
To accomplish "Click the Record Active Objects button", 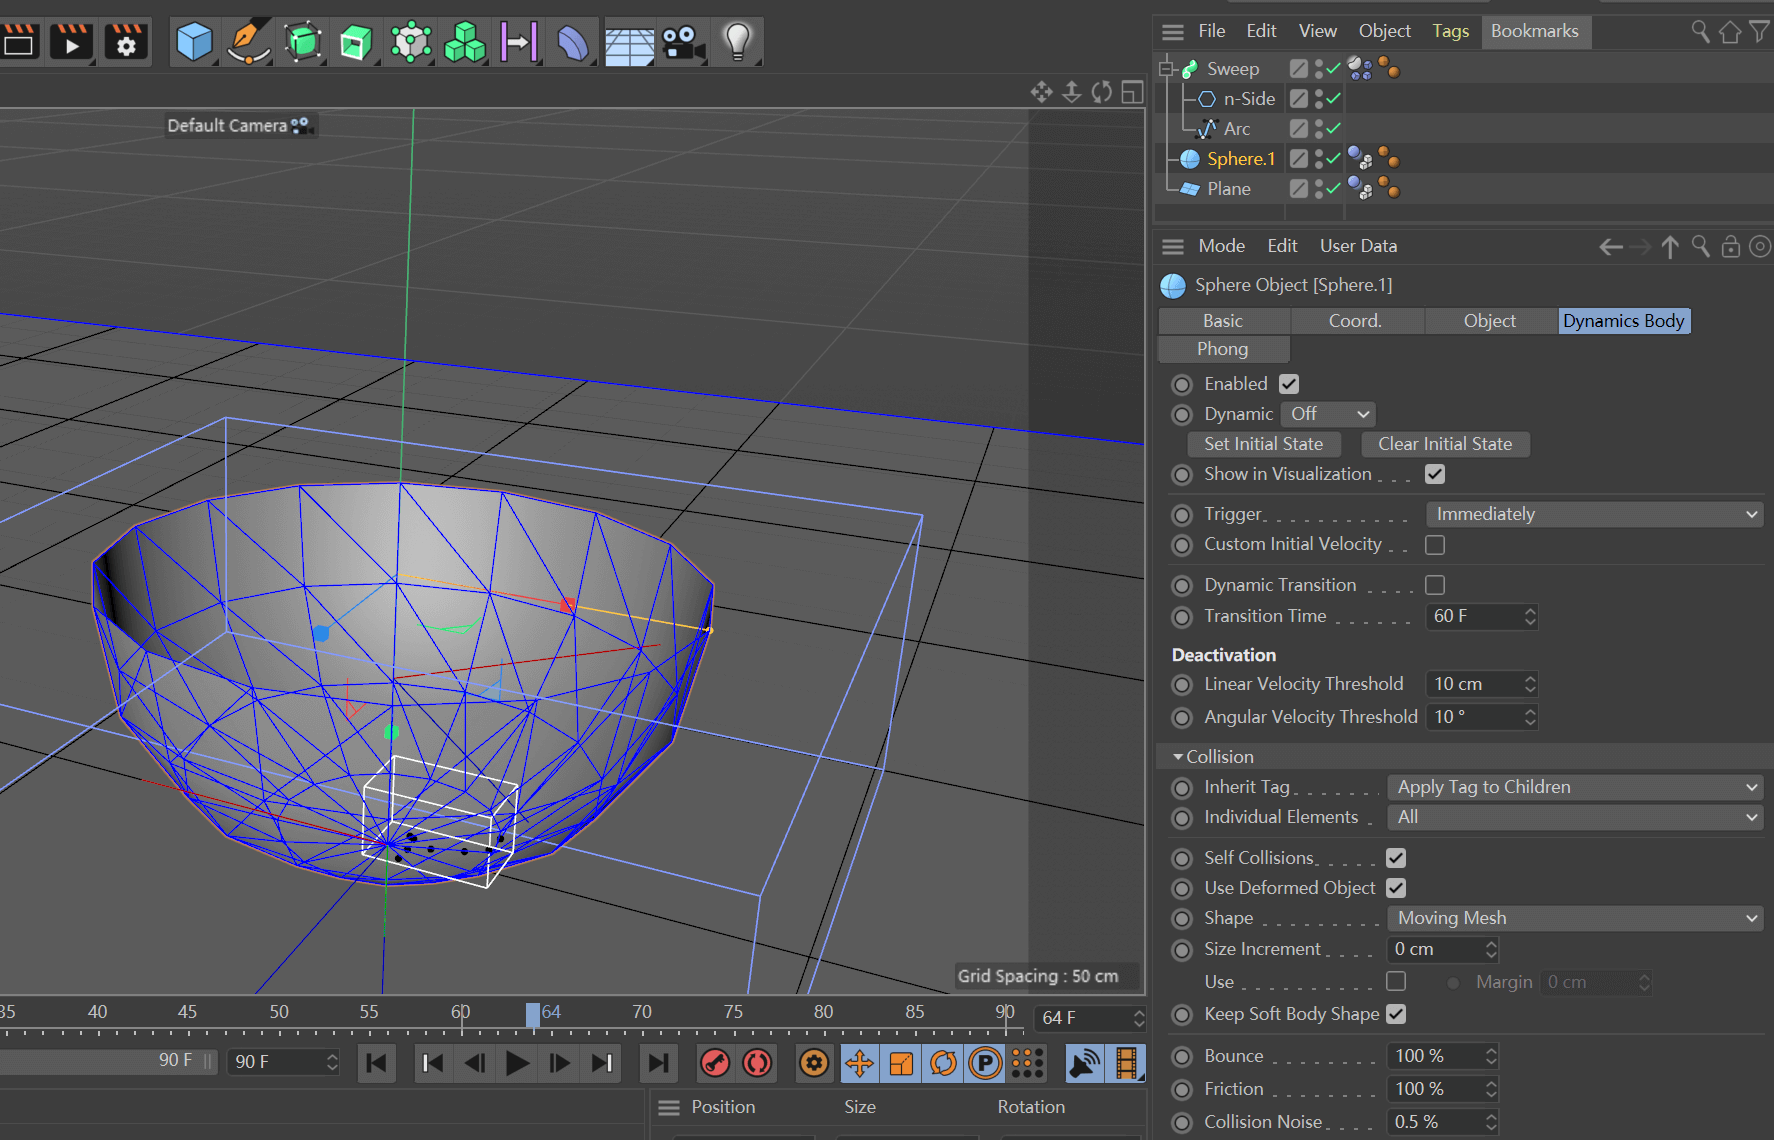I will (715, 1063).
